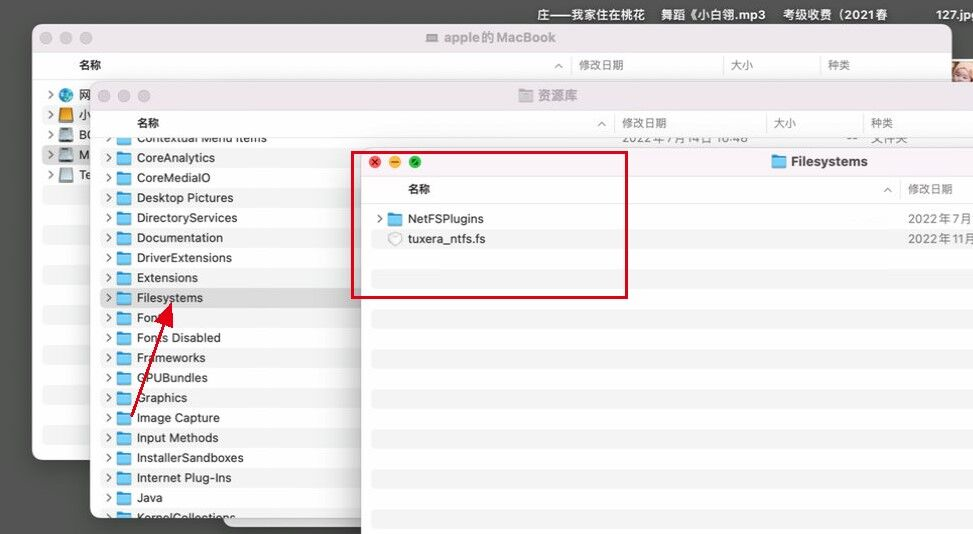The width and height of the screenshot is (973, 534).
Task: Select the Fonts Disabled folder icon
Action: coord(124,338)
